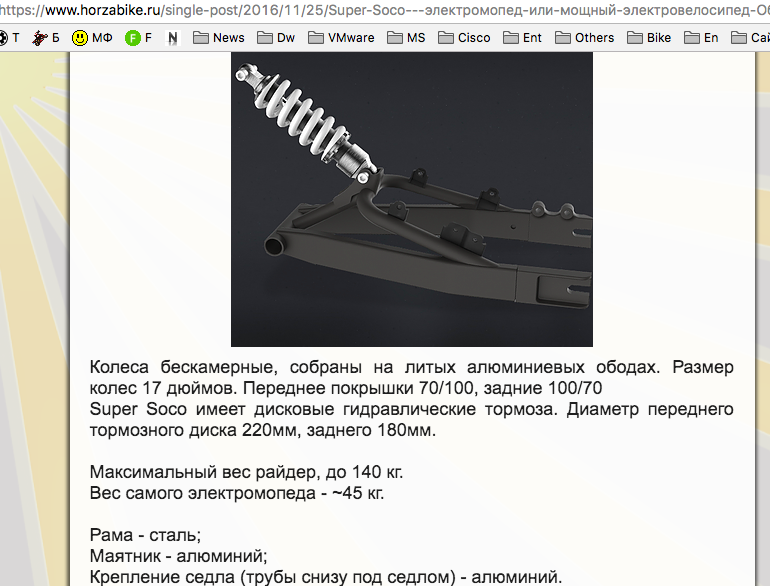This screenshot has height=586, width=770.
Task: Expand the Dw bookmarks folder
Action: 276,38
